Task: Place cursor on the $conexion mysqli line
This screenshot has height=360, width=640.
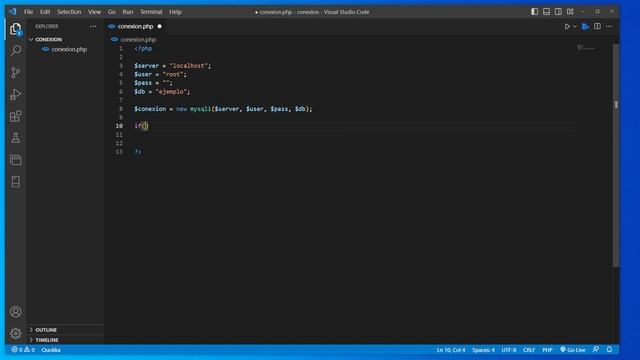Action: (x=223, y=109)
